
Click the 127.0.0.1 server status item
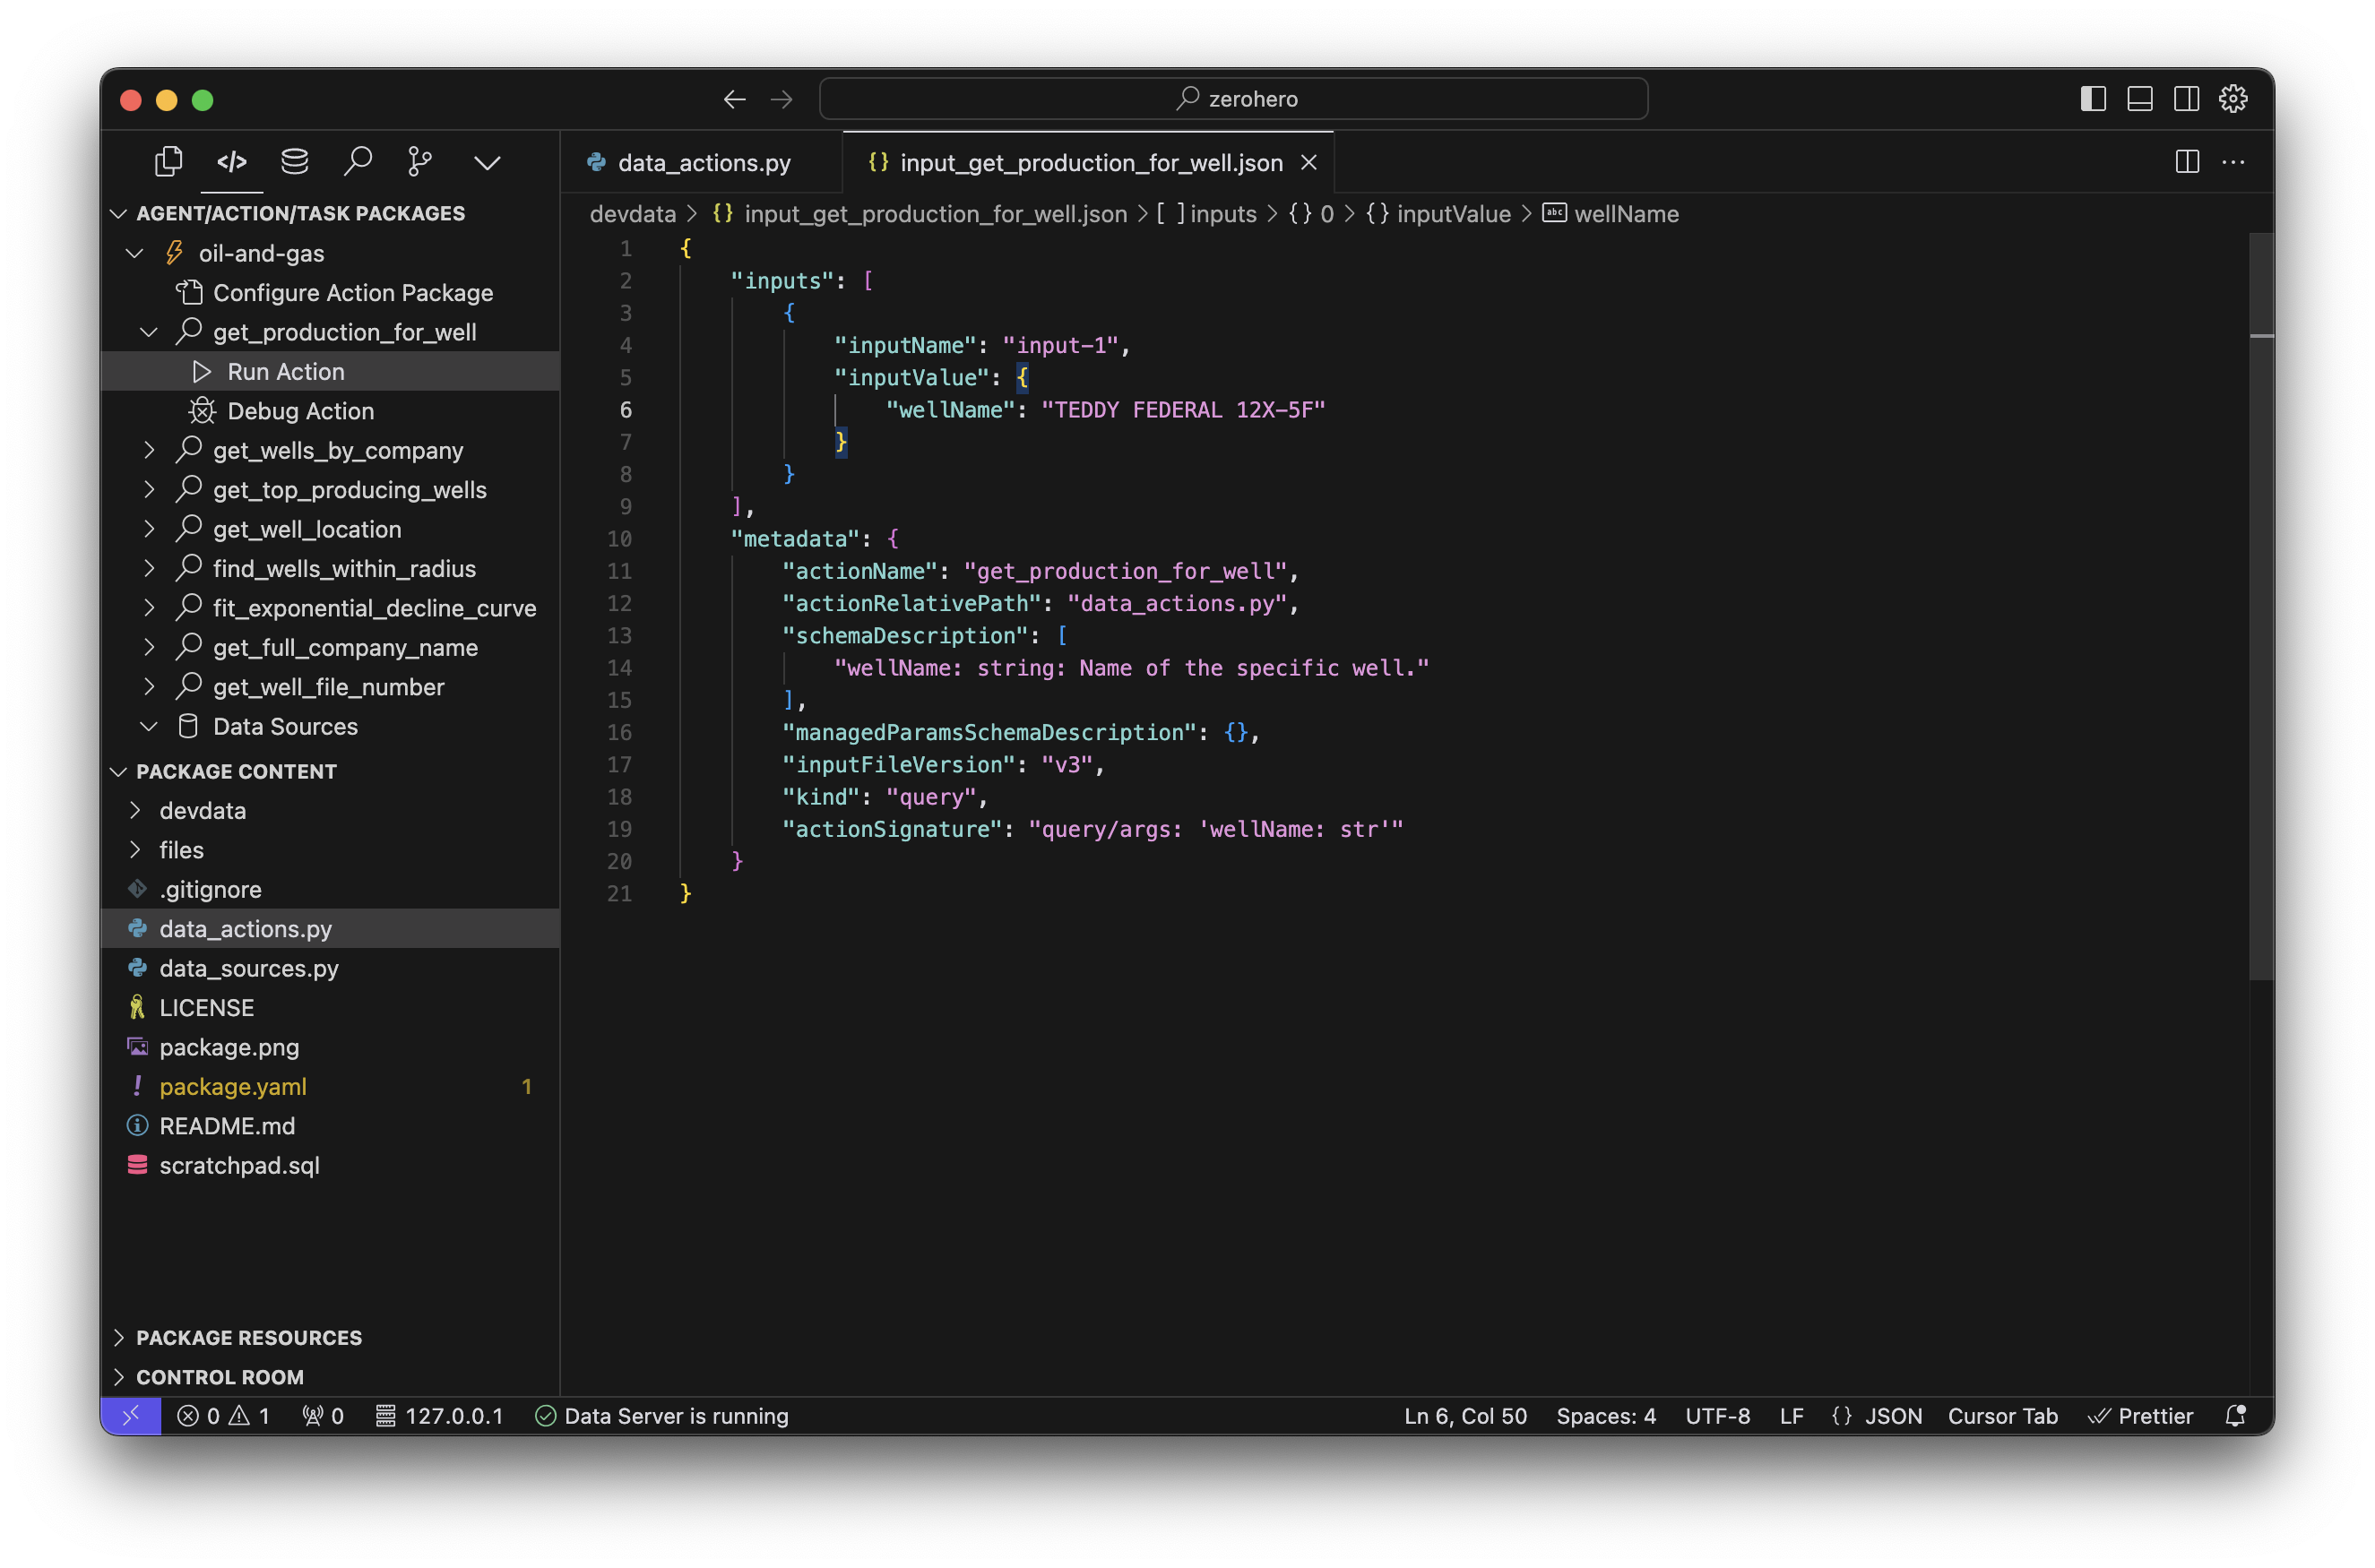pyautogui.click(x=440, y=1417)
